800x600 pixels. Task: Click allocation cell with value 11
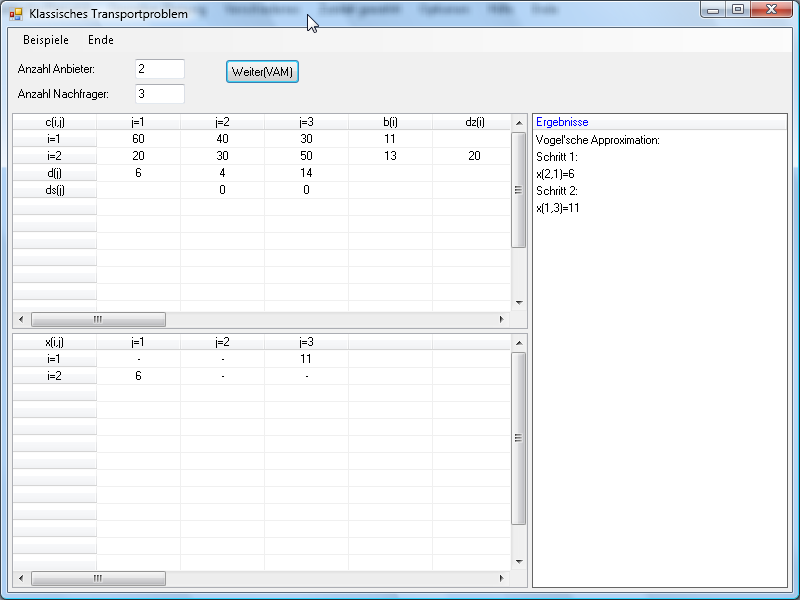point(306,359)
